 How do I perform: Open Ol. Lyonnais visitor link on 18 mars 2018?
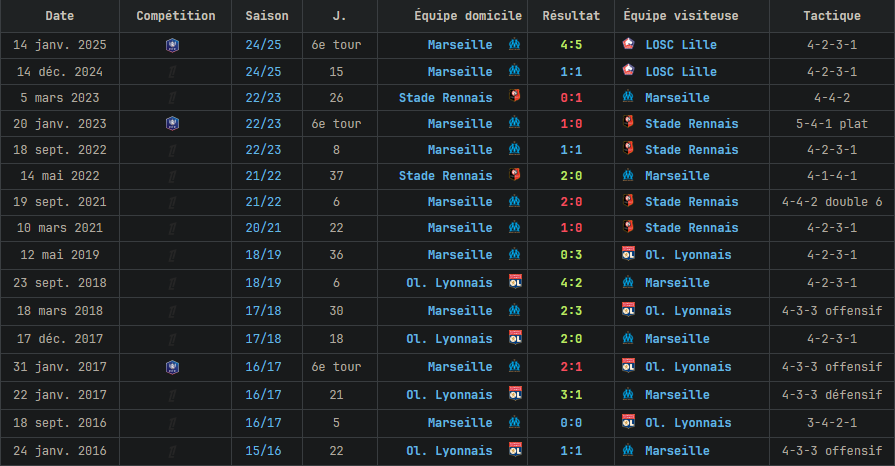click(688, 311)
